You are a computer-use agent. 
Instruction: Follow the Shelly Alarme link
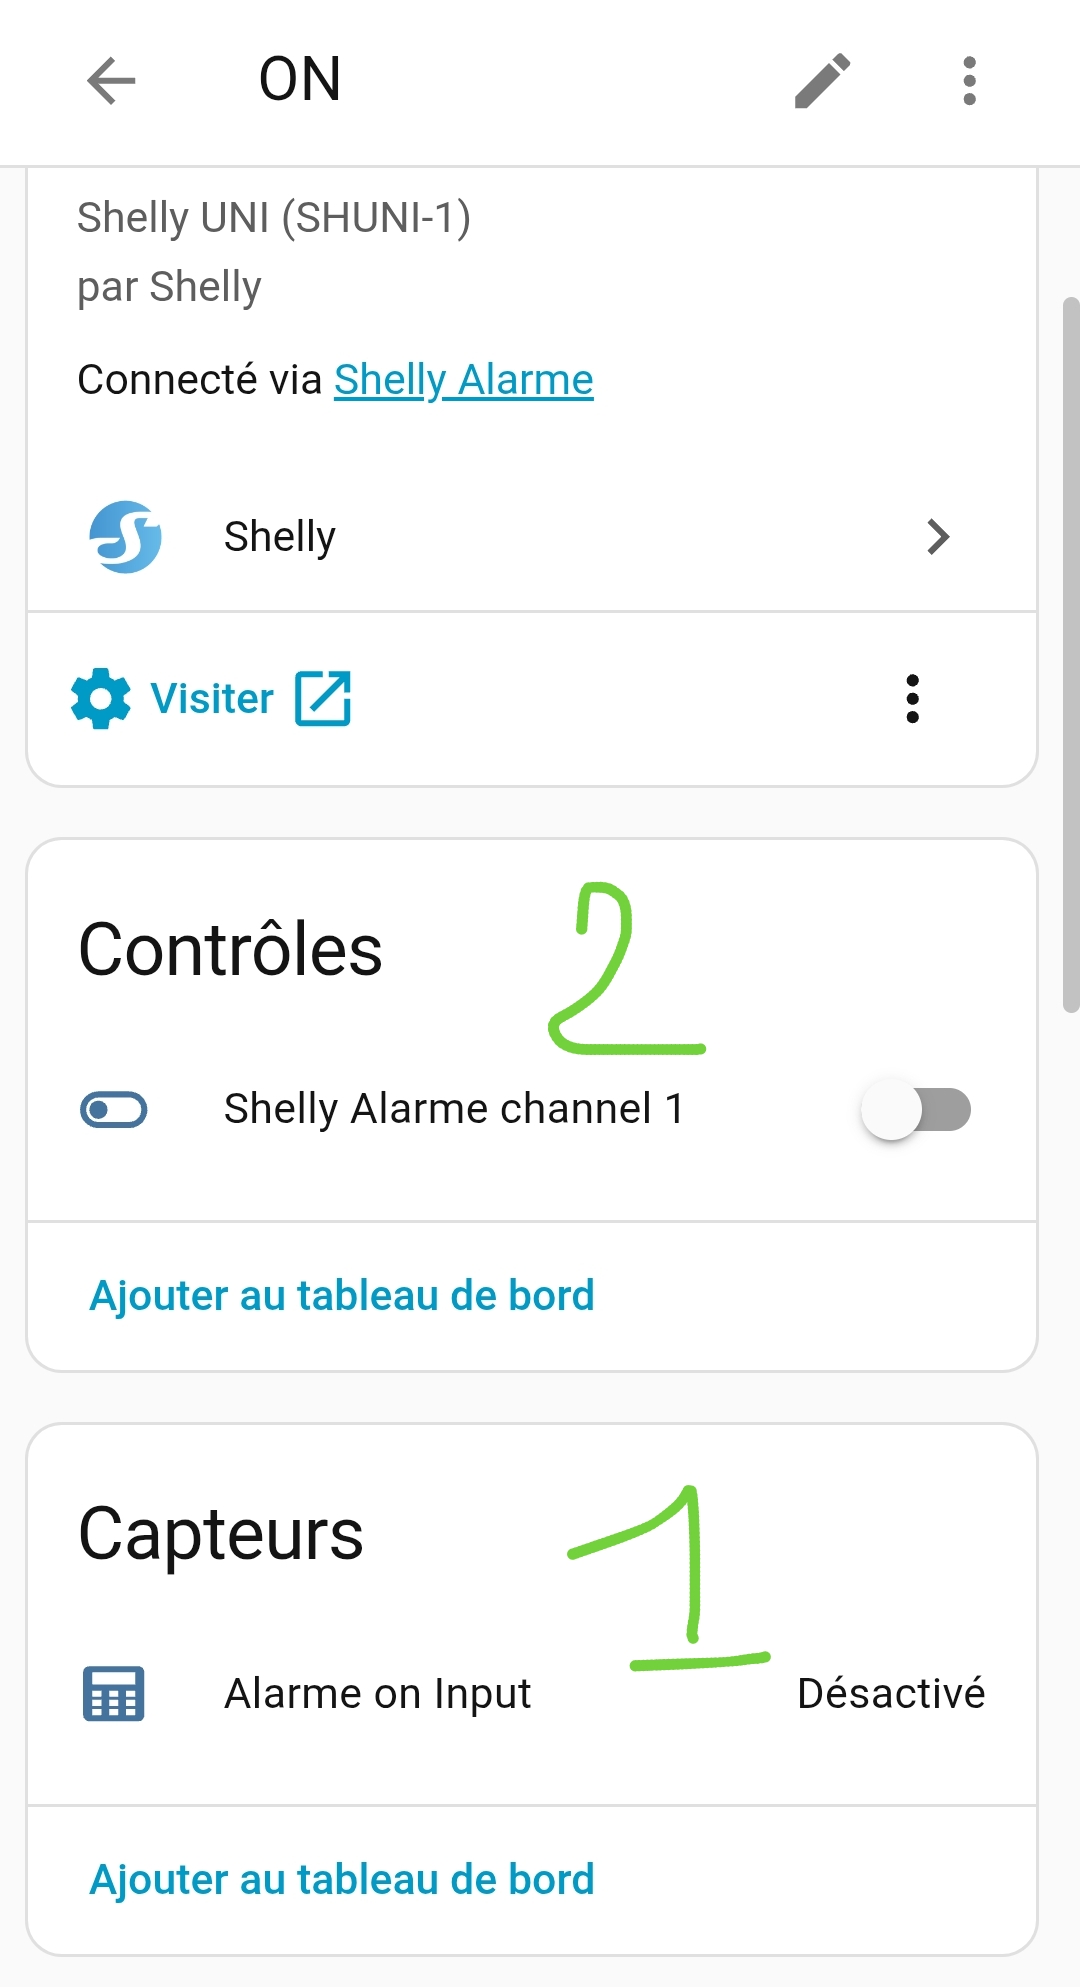[463, 380]
